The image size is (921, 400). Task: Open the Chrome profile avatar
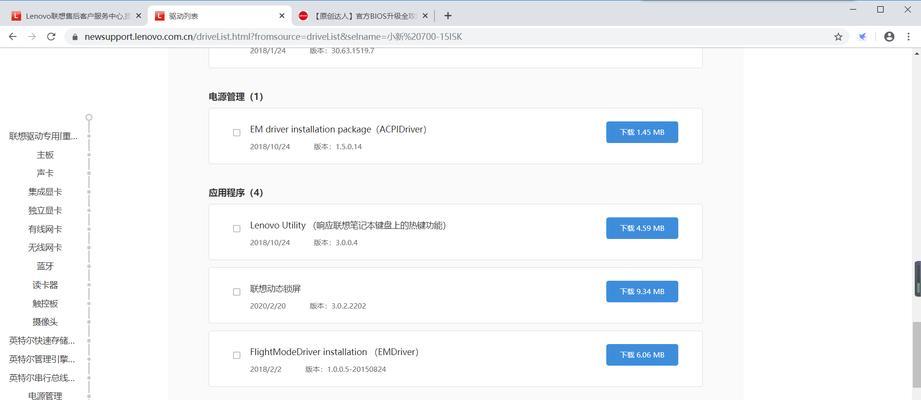889,36
